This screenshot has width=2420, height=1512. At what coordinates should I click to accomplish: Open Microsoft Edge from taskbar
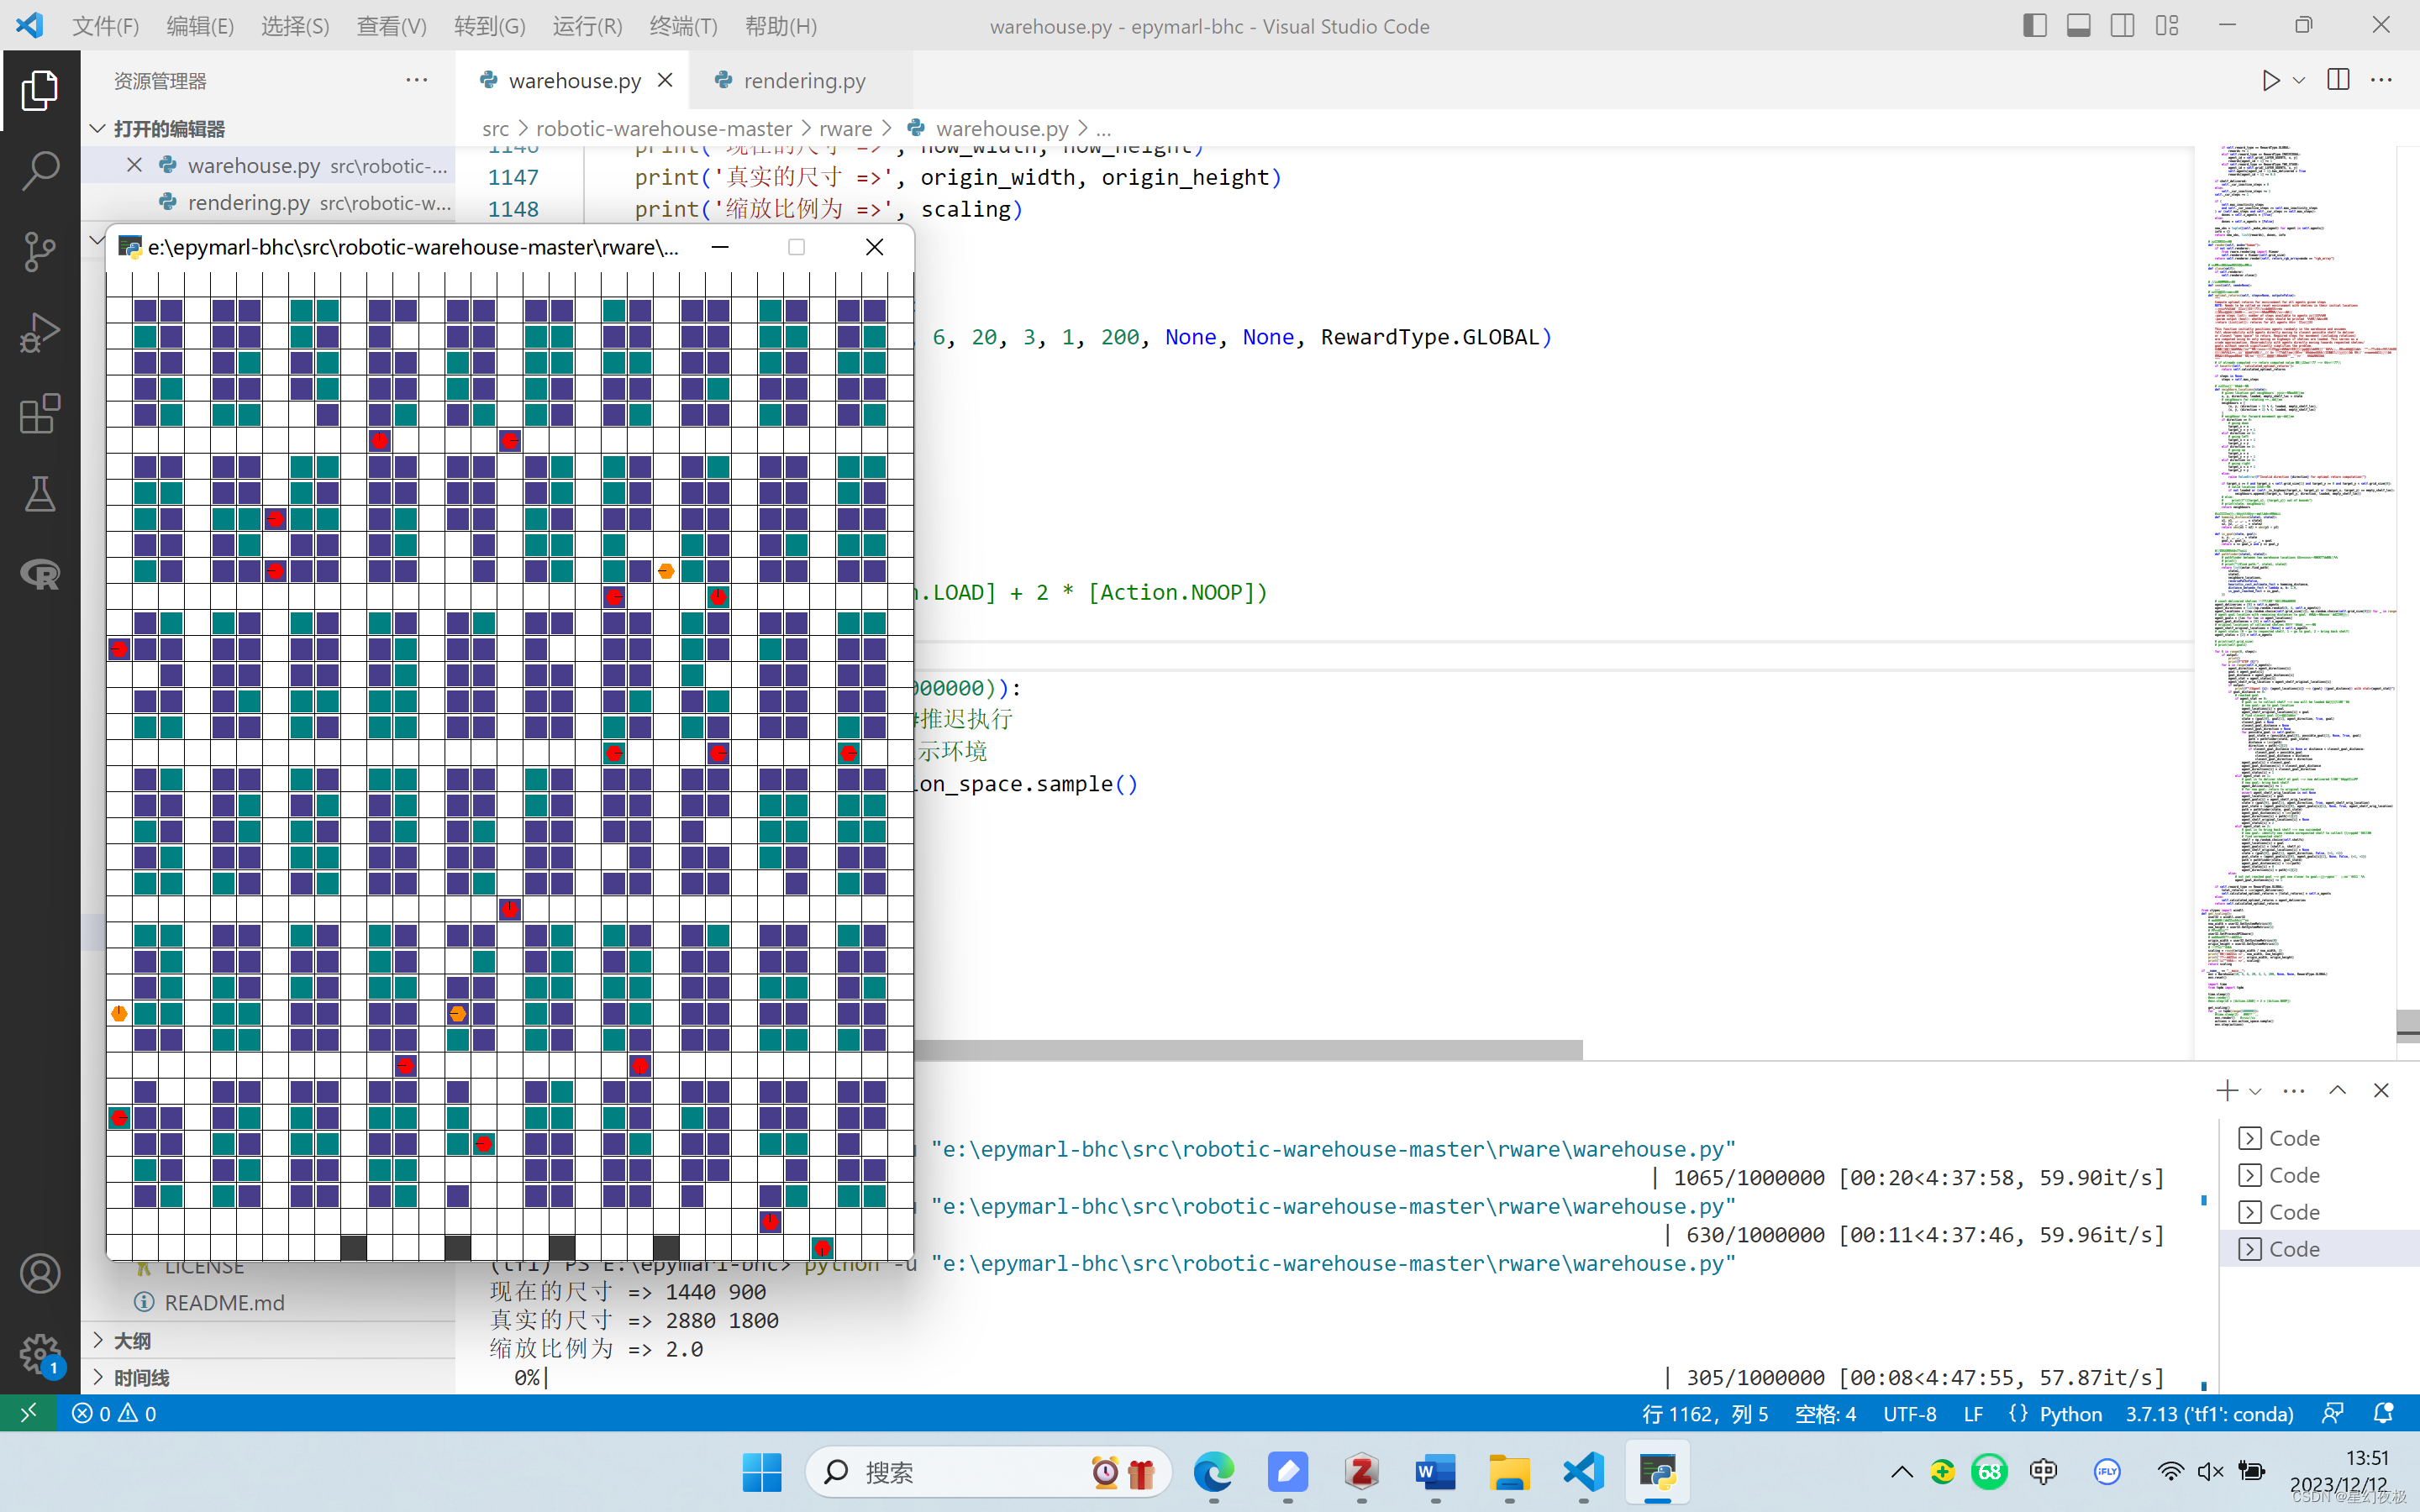tap(1213, 1471)
